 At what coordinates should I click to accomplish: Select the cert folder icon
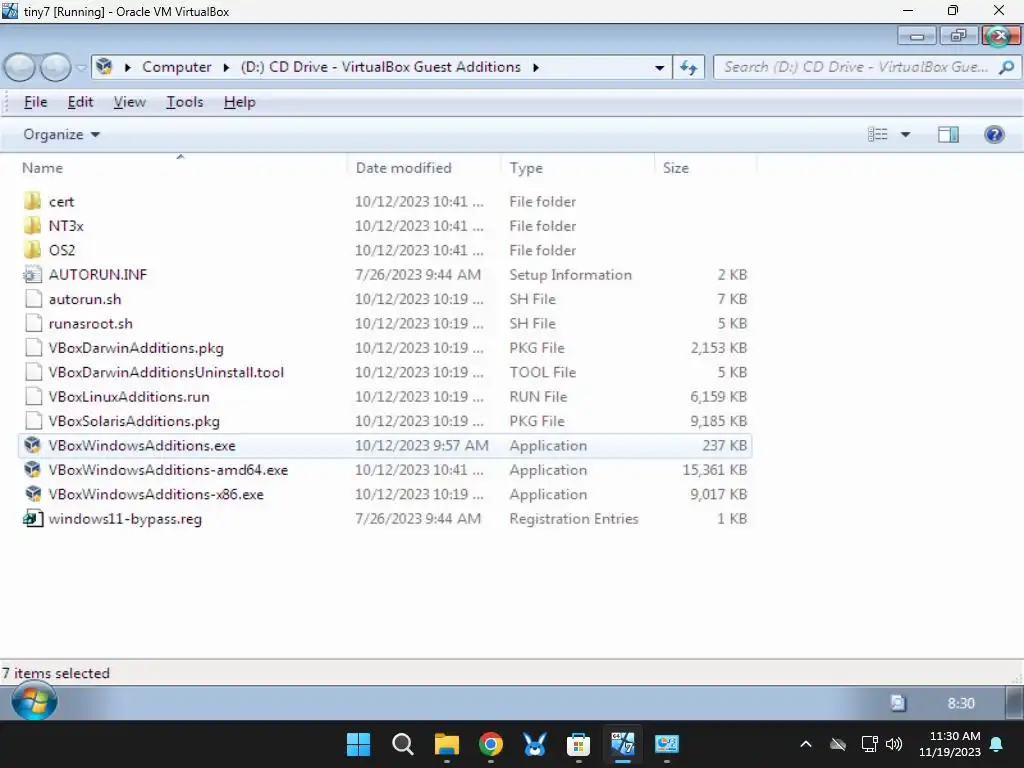click(x=32, y=201)
